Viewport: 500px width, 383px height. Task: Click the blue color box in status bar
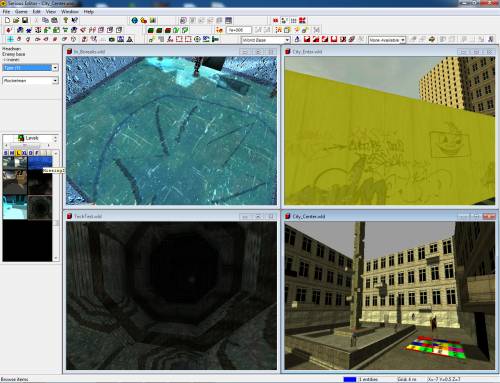coord(350,379)
